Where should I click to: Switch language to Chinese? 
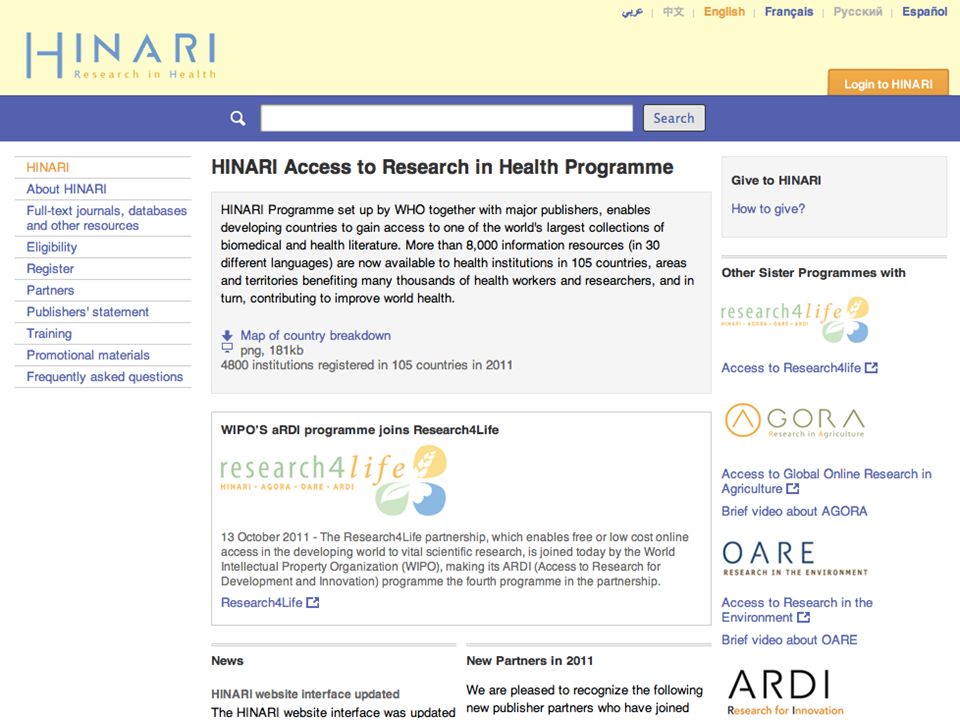point(673,12)
